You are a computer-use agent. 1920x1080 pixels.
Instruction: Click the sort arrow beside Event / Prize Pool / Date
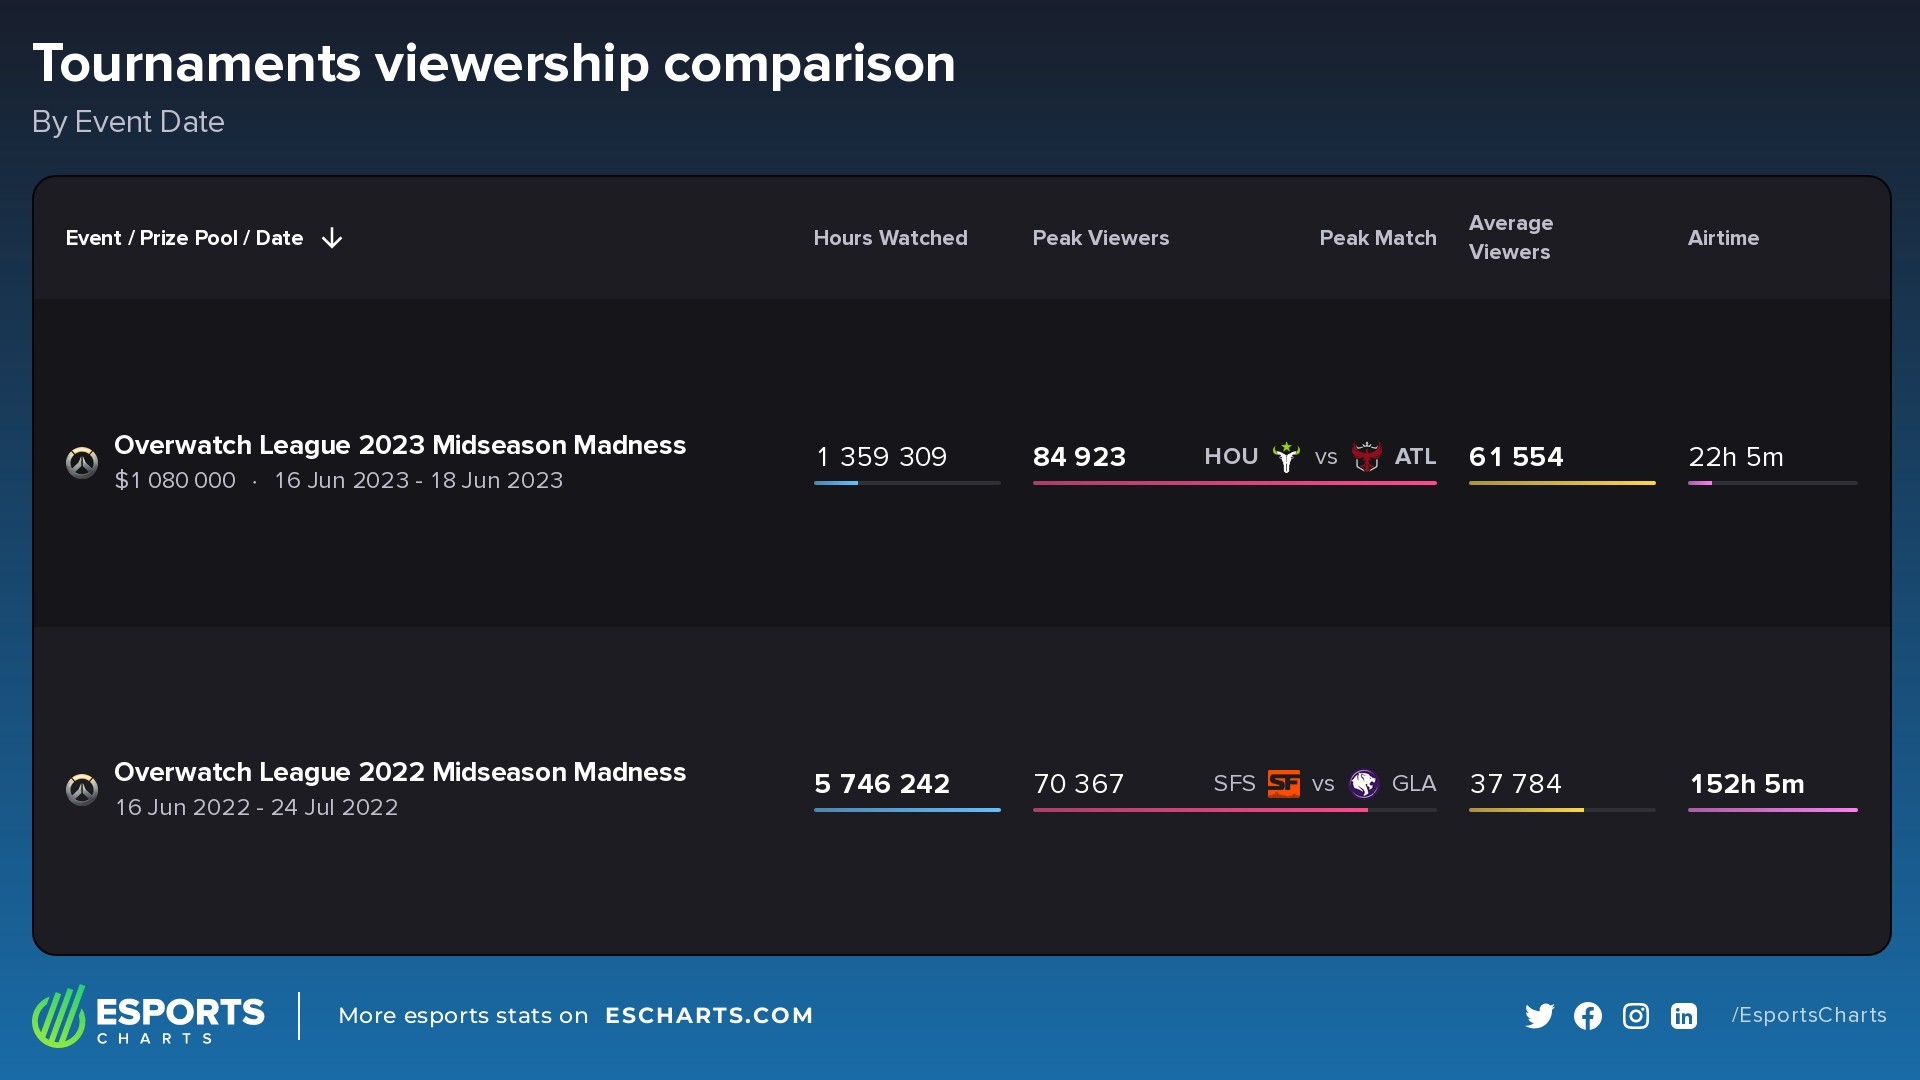tap(332, 238)
